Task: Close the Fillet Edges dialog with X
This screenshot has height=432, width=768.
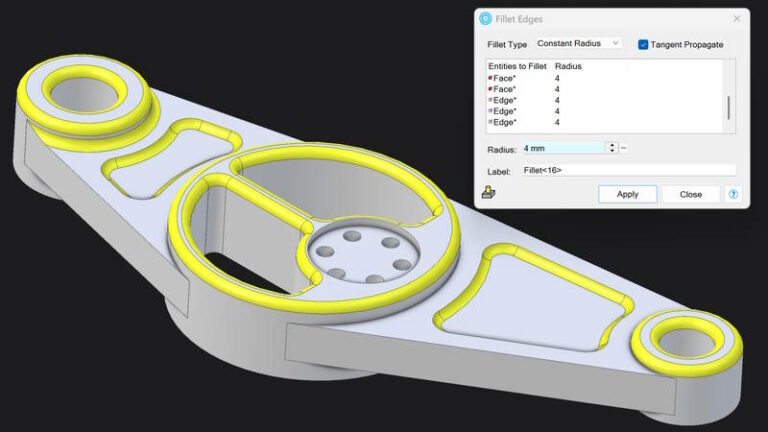Action: pyautogui.click(x=737, y=19)
